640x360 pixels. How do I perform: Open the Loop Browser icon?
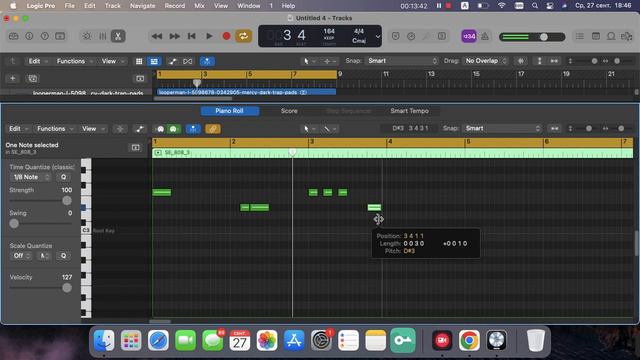[611, 36]
